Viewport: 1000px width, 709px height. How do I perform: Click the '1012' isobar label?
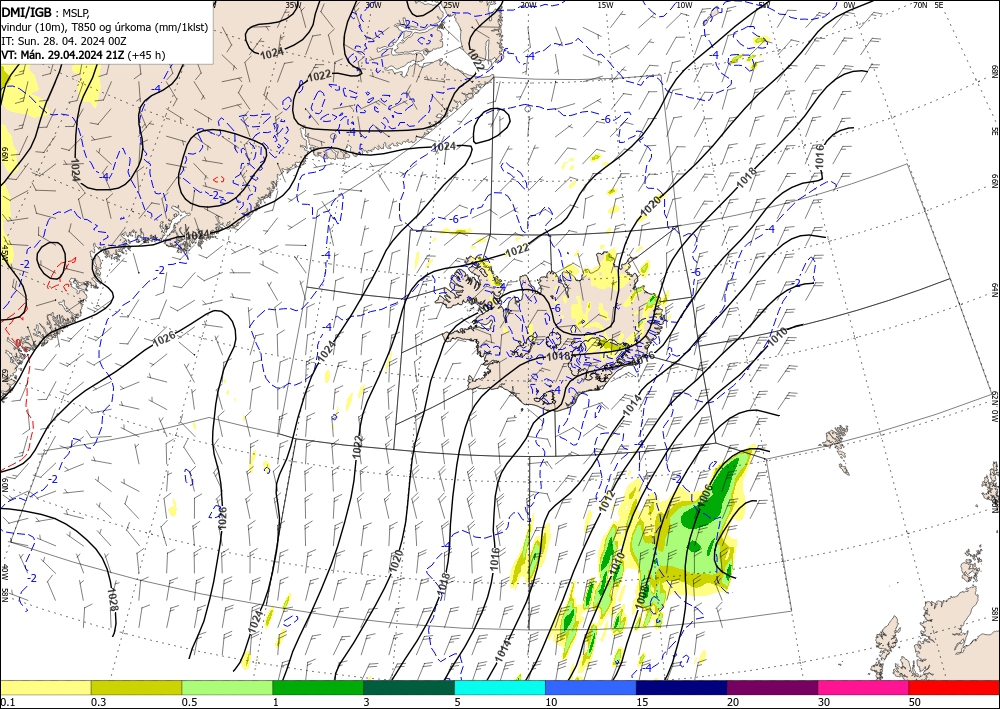point(607,501)
